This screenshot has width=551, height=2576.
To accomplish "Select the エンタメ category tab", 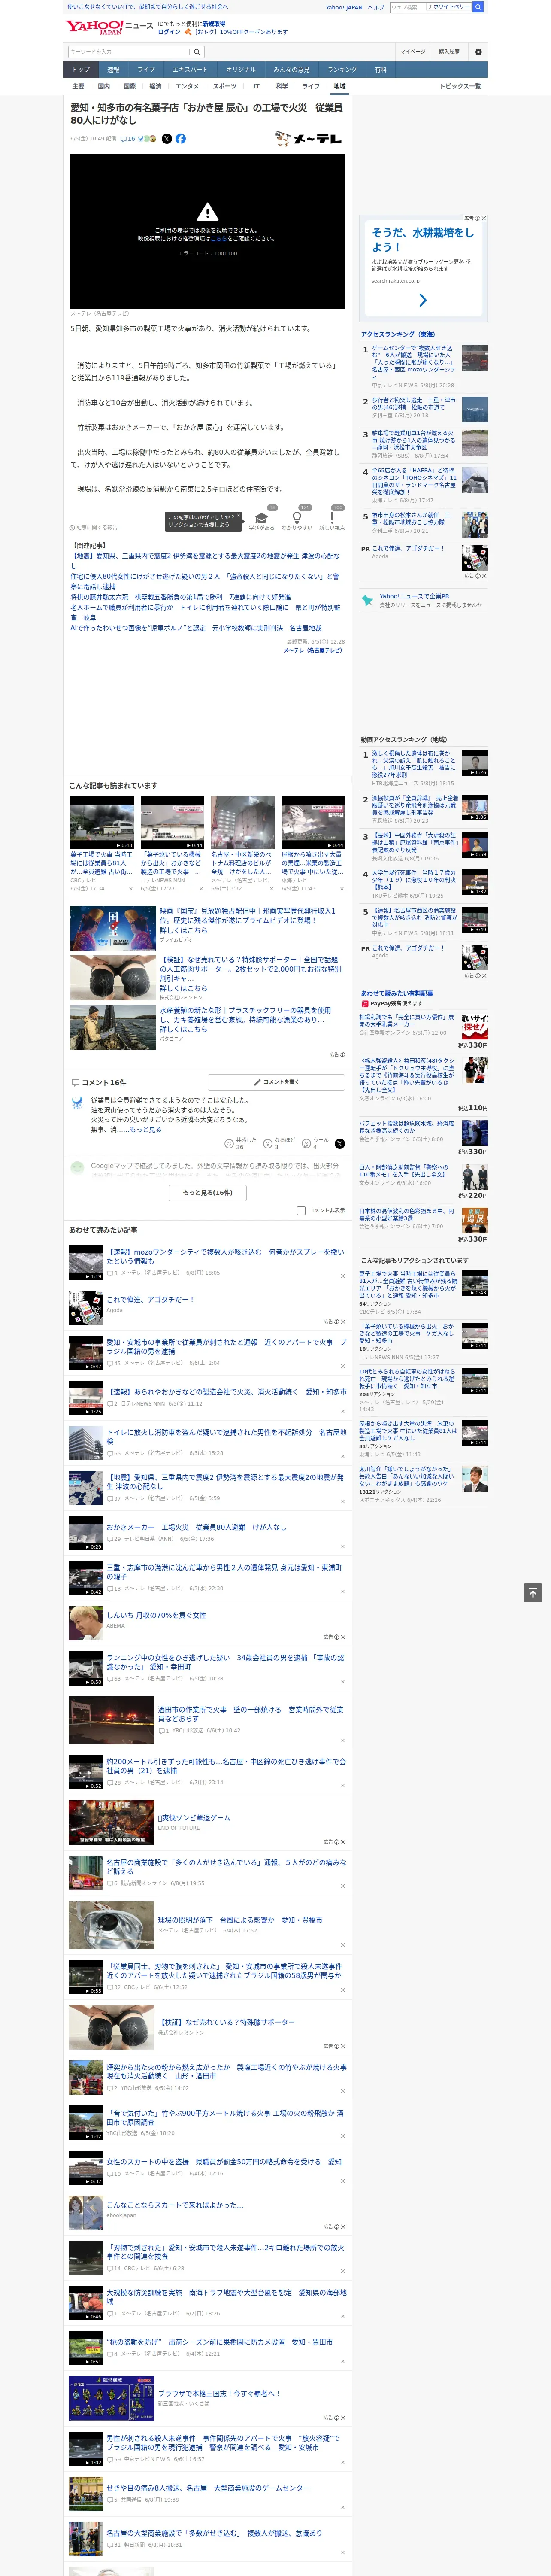I will 187,86.
